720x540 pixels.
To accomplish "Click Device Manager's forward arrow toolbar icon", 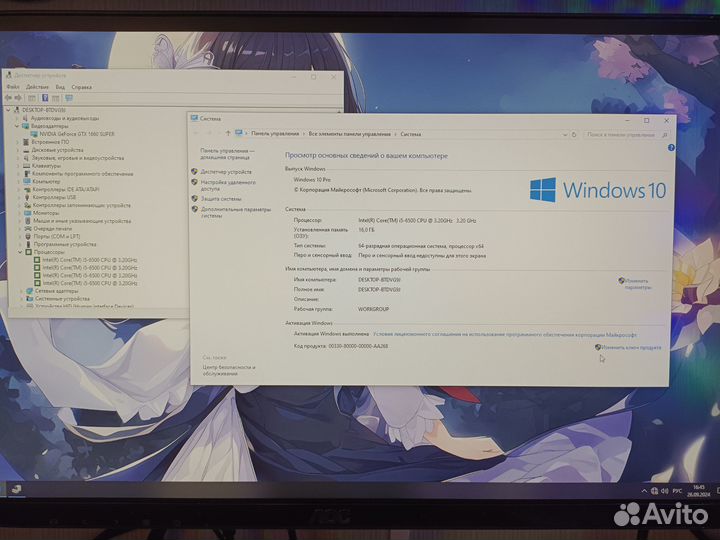I will (x=18, y=98).
